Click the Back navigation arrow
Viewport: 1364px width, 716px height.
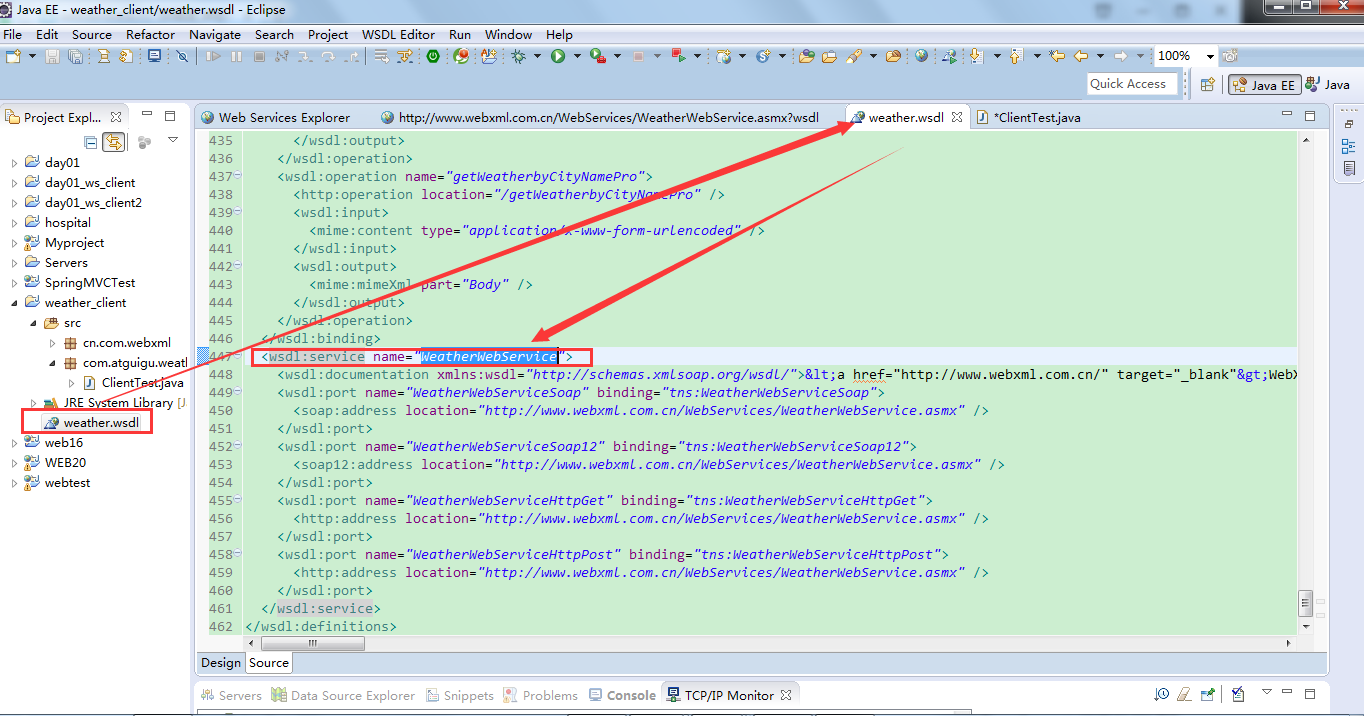[x=1080, y=57]
